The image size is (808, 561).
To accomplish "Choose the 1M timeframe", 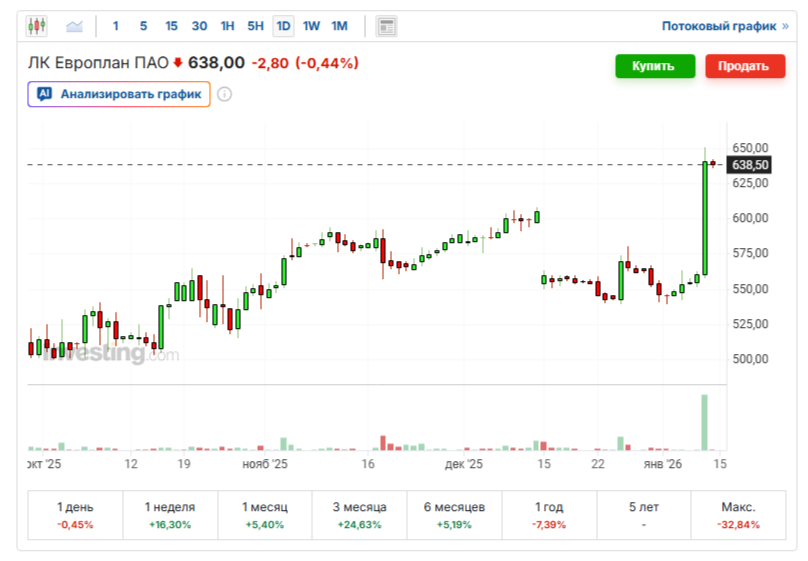I will click(339, 26).
